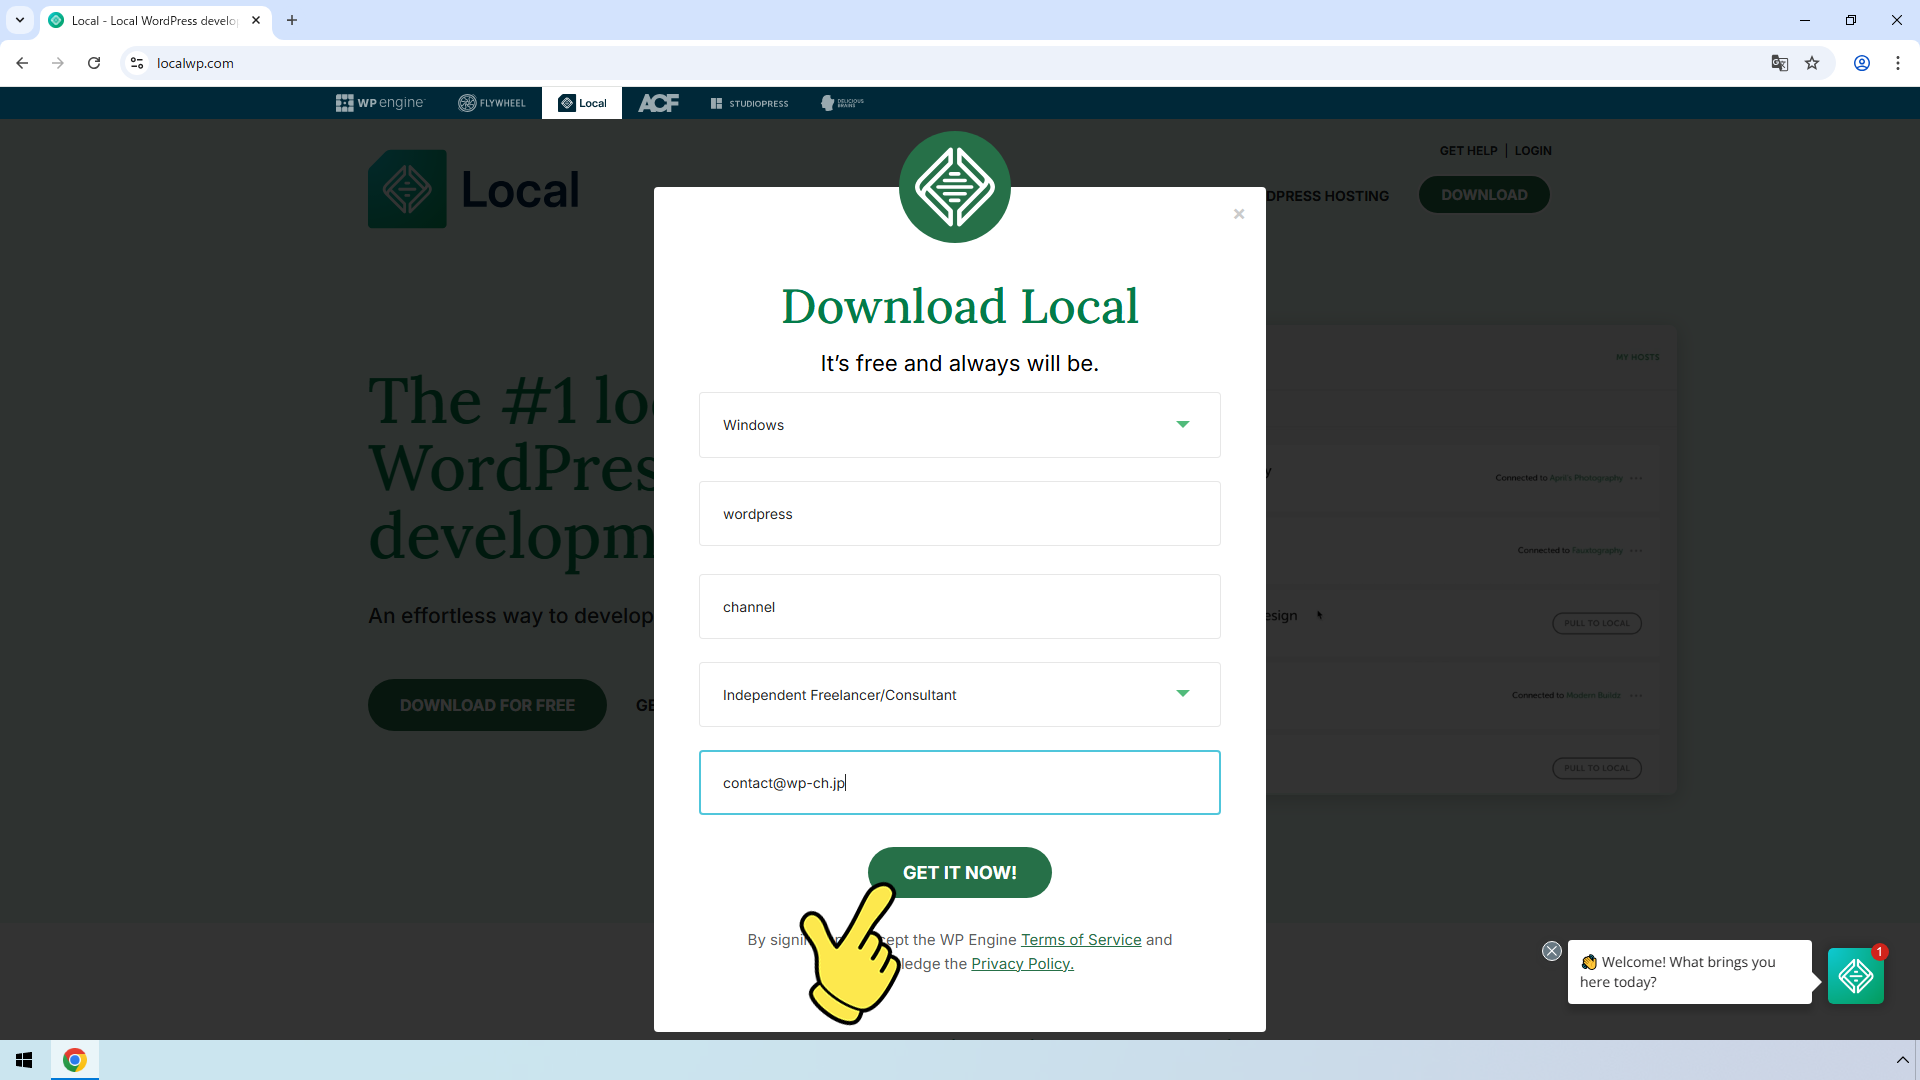The width and height of the screenshot is (1920, 1080).
Task: Click the DOWNLOAD FOR FREE button
Action: click(487, 705)
